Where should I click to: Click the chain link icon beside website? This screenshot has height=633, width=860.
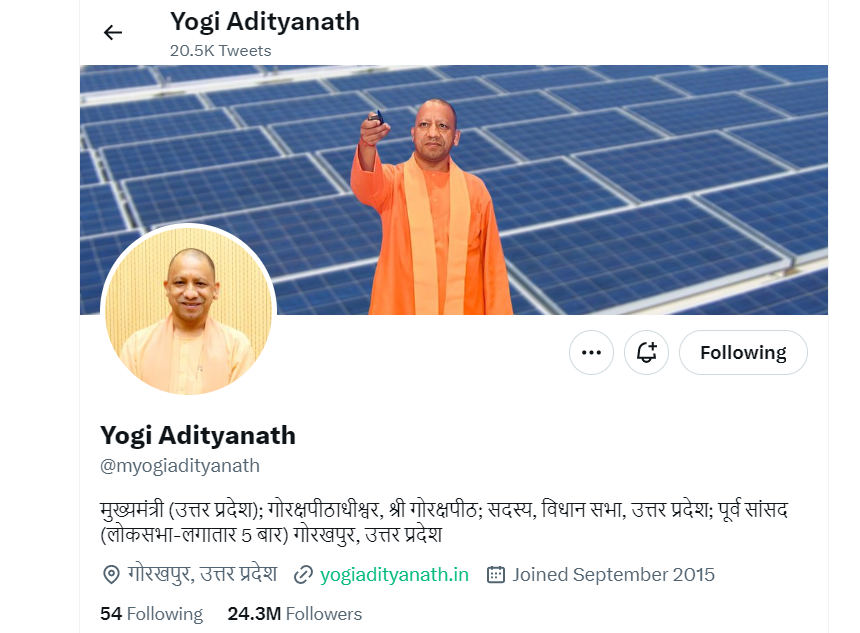(x=303, y=575)
